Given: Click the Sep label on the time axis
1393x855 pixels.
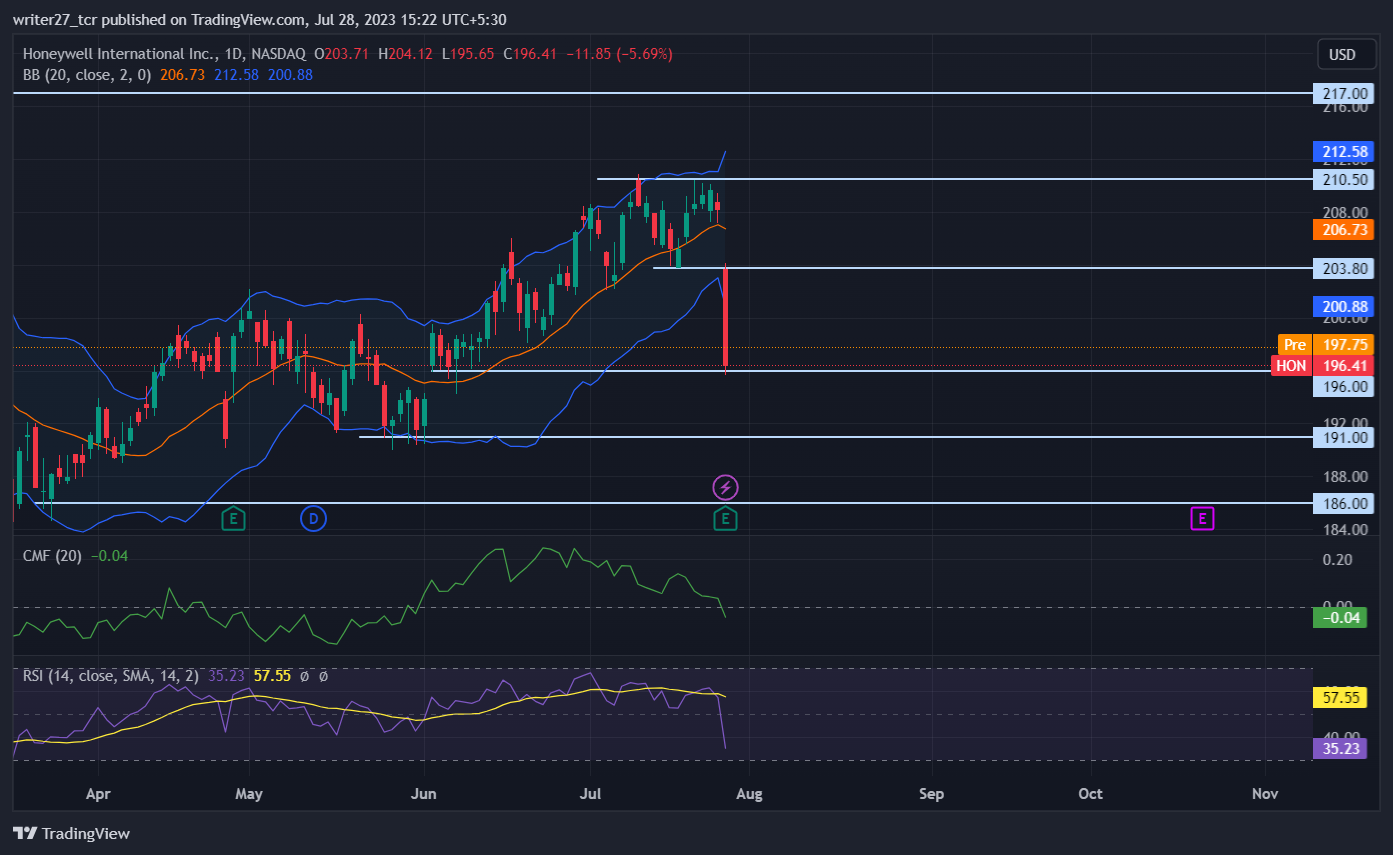Looking at the screenshot, I should [931, 794].
